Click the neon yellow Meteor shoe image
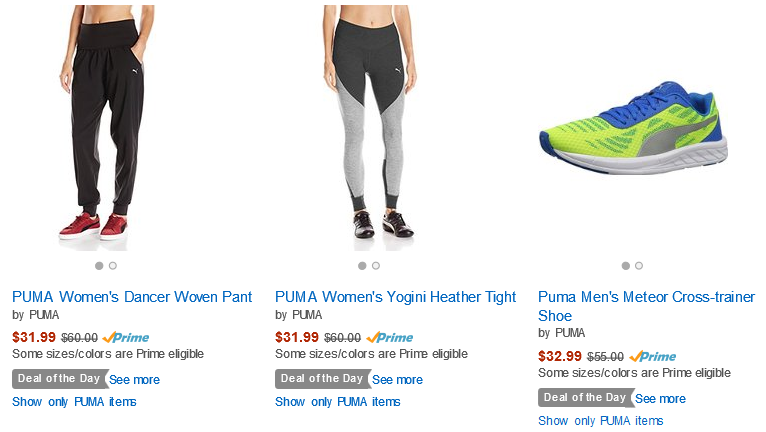766x432 pixels. pyautogui.click(x=633, y=128)
